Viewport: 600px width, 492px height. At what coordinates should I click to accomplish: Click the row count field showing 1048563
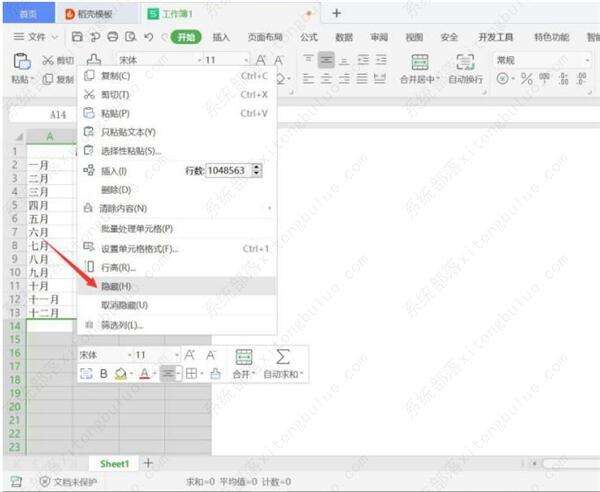pos(229,170)
